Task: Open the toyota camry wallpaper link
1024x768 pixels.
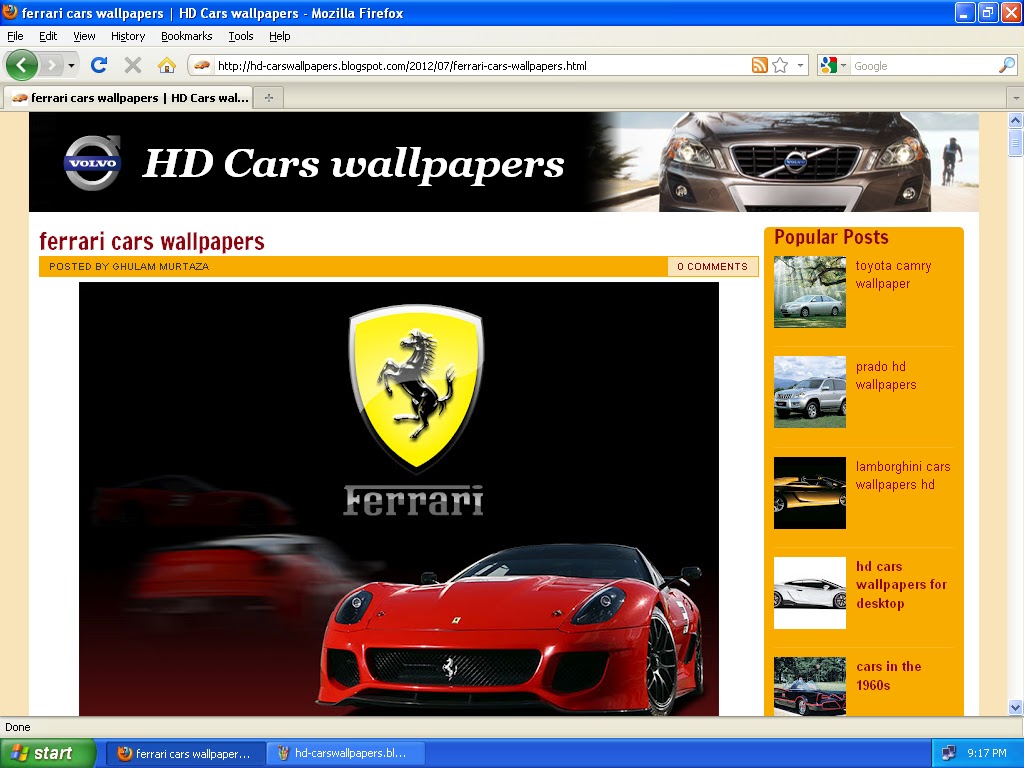Action: click(893, 274)
